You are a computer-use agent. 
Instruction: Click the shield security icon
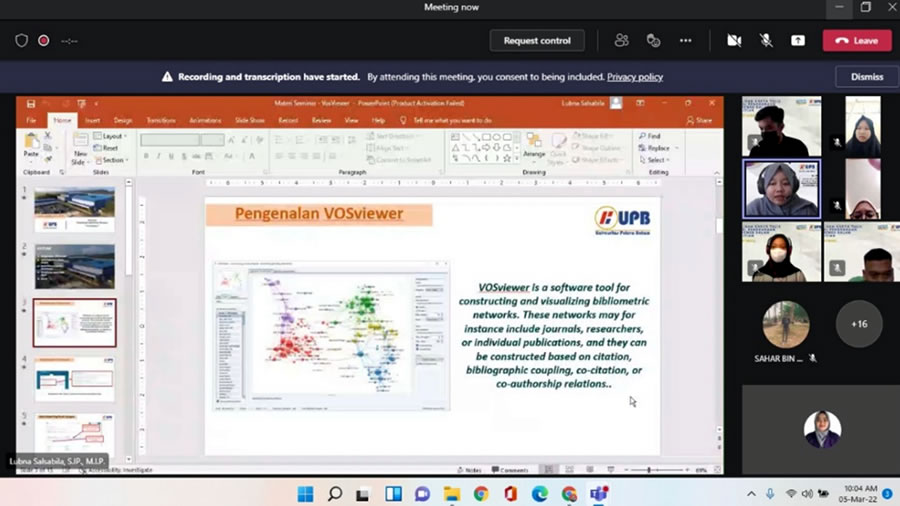coord(22,41)
